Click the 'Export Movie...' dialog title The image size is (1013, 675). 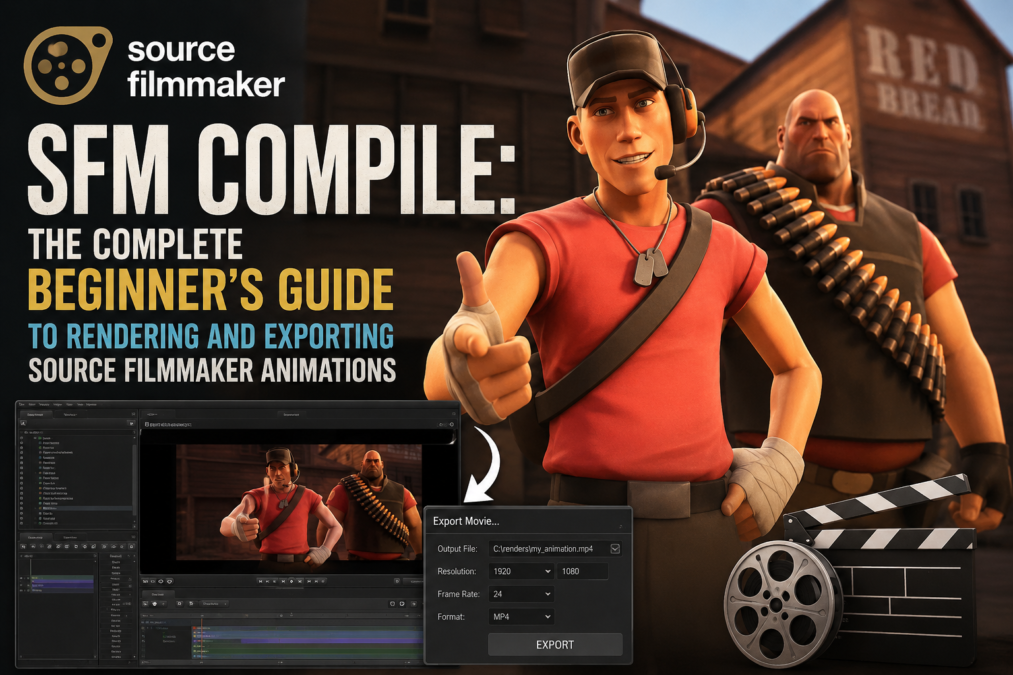tap(466, 521)
